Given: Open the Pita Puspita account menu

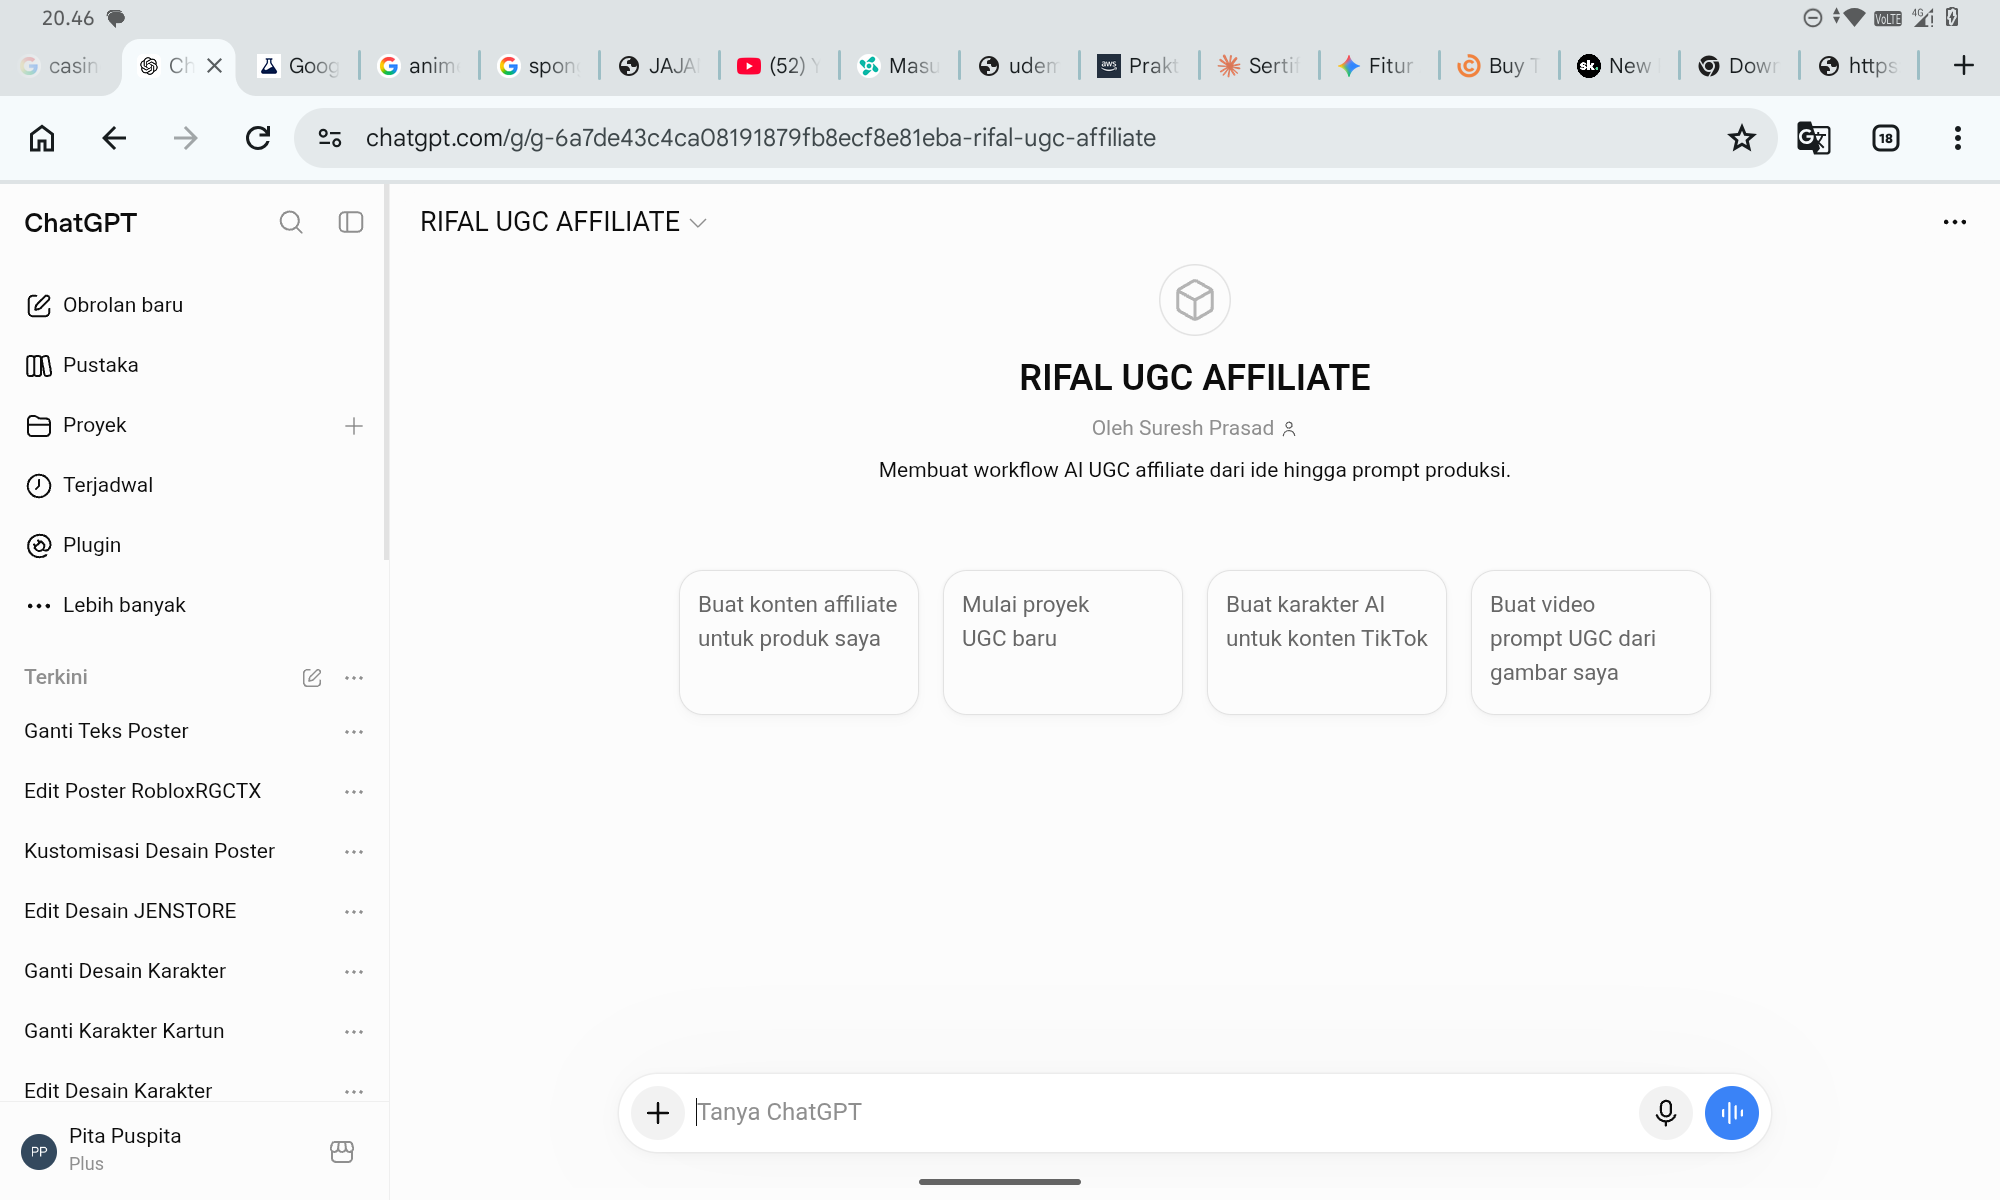Looking at the screenshot, I should [102, 1150].
